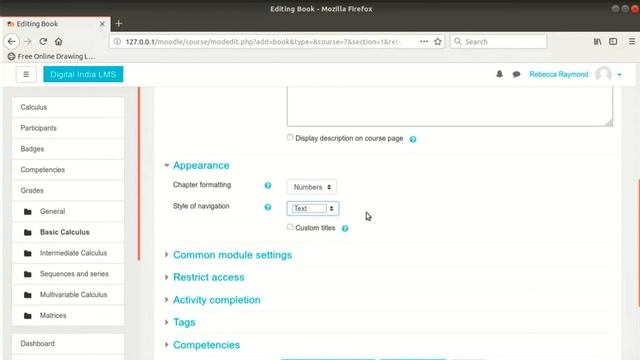This screenshot has width=640, height=360.
Task: Show sidebars using the sidebar icon
Action: pyautogui.click(x=613, y=41)
